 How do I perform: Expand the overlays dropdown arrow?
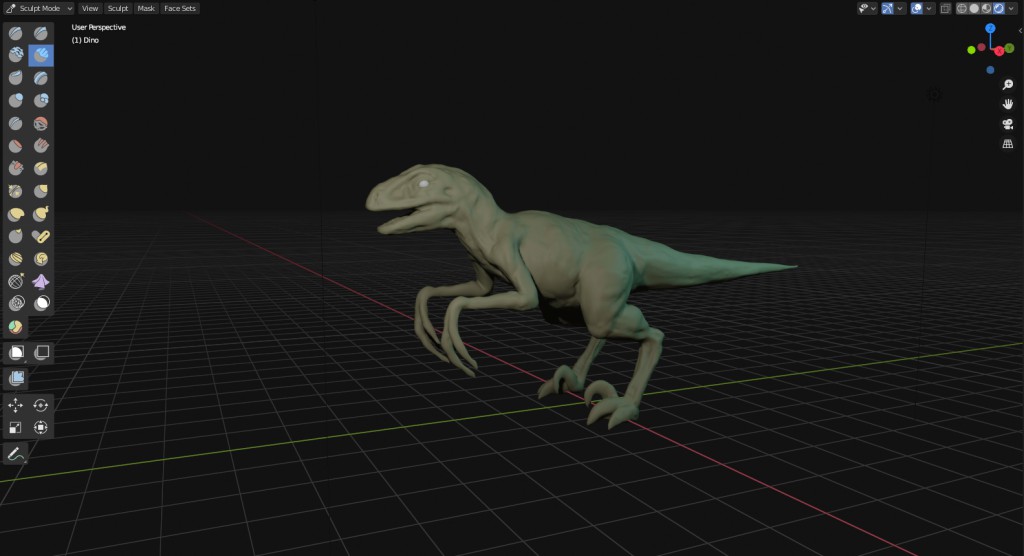point(930,8)
